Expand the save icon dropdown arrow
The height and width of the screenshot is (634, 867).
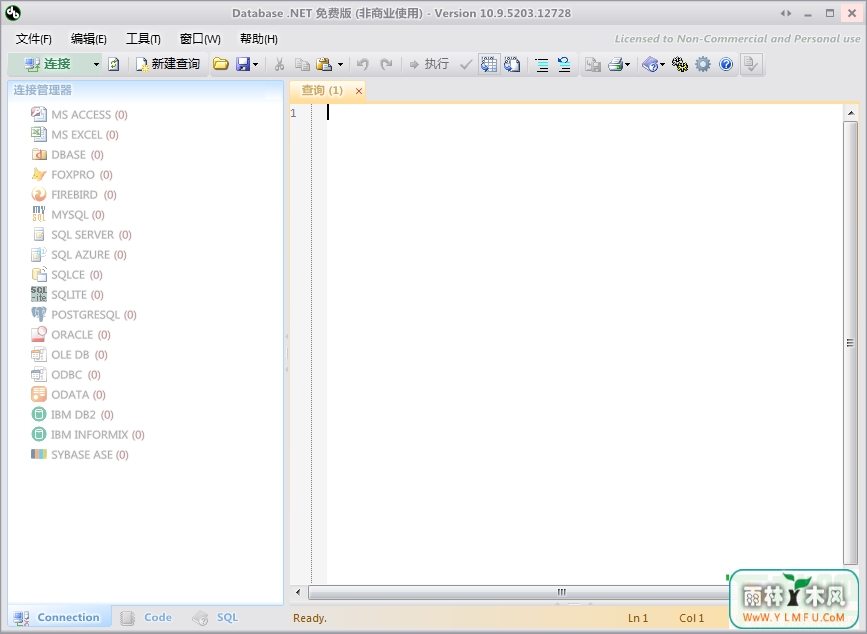pyautogui.click(x=255, y=65)
